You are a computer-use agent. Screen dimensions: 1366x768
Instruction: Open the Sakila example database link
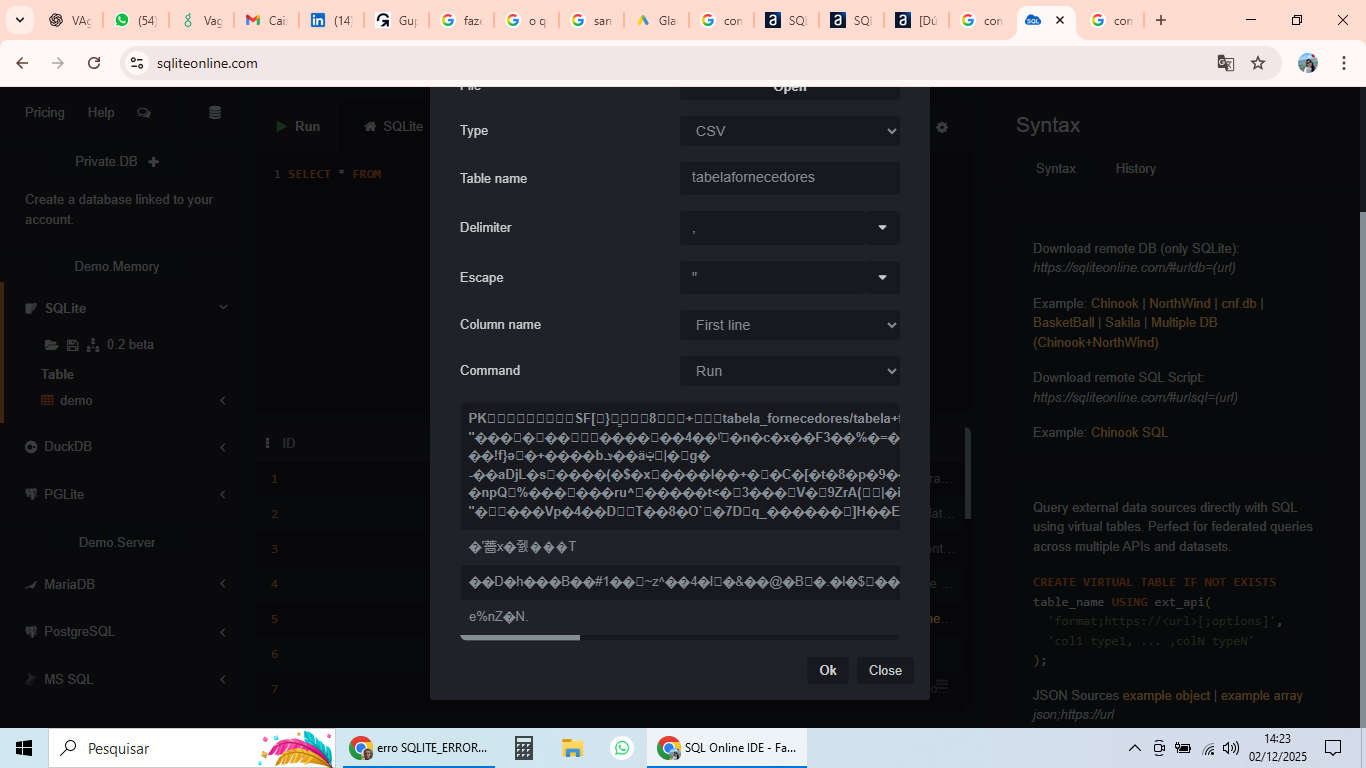[1123, 323]
